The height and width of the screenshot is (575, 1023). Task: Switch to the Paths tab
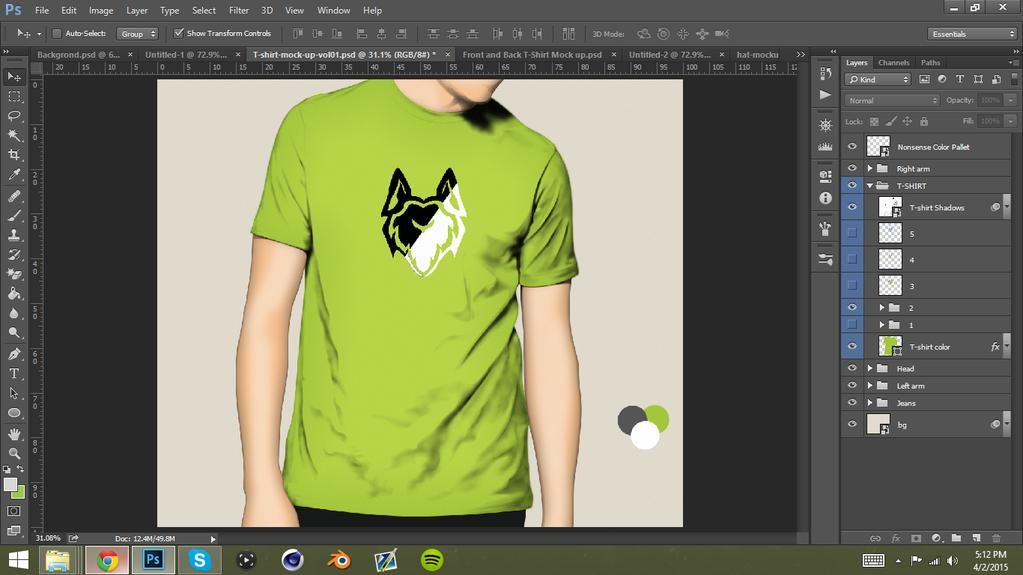coord(930,63)
